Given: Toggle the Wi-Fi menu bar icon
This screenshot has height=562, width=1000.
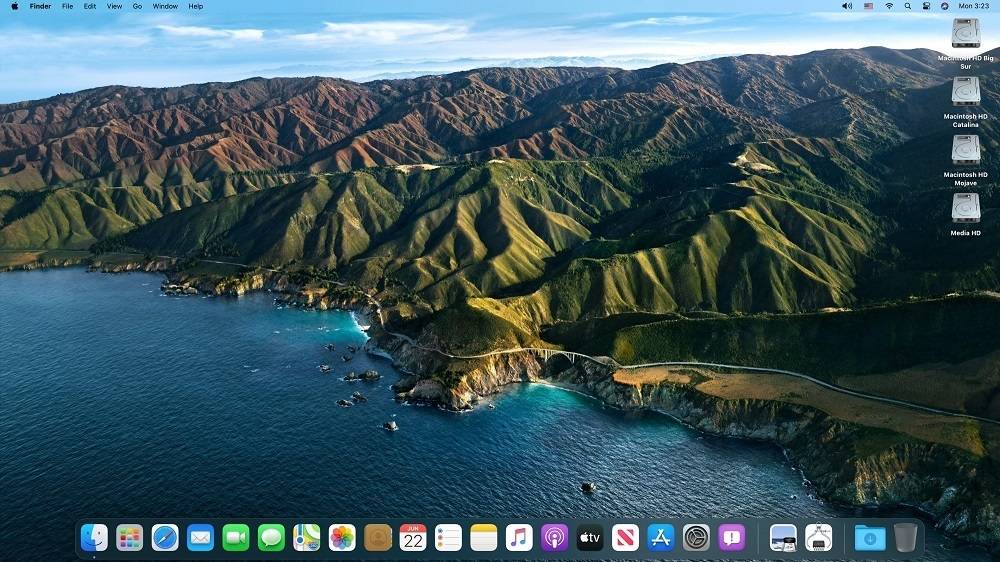Looking at the screenshot, I should click(x=888, y=6).
